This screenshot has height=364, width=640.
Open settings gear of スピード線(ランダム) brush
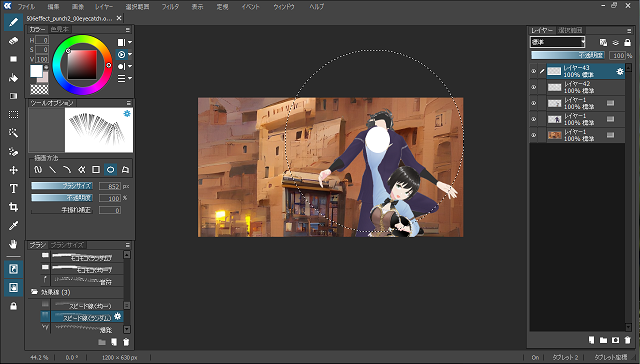(118, 316)
